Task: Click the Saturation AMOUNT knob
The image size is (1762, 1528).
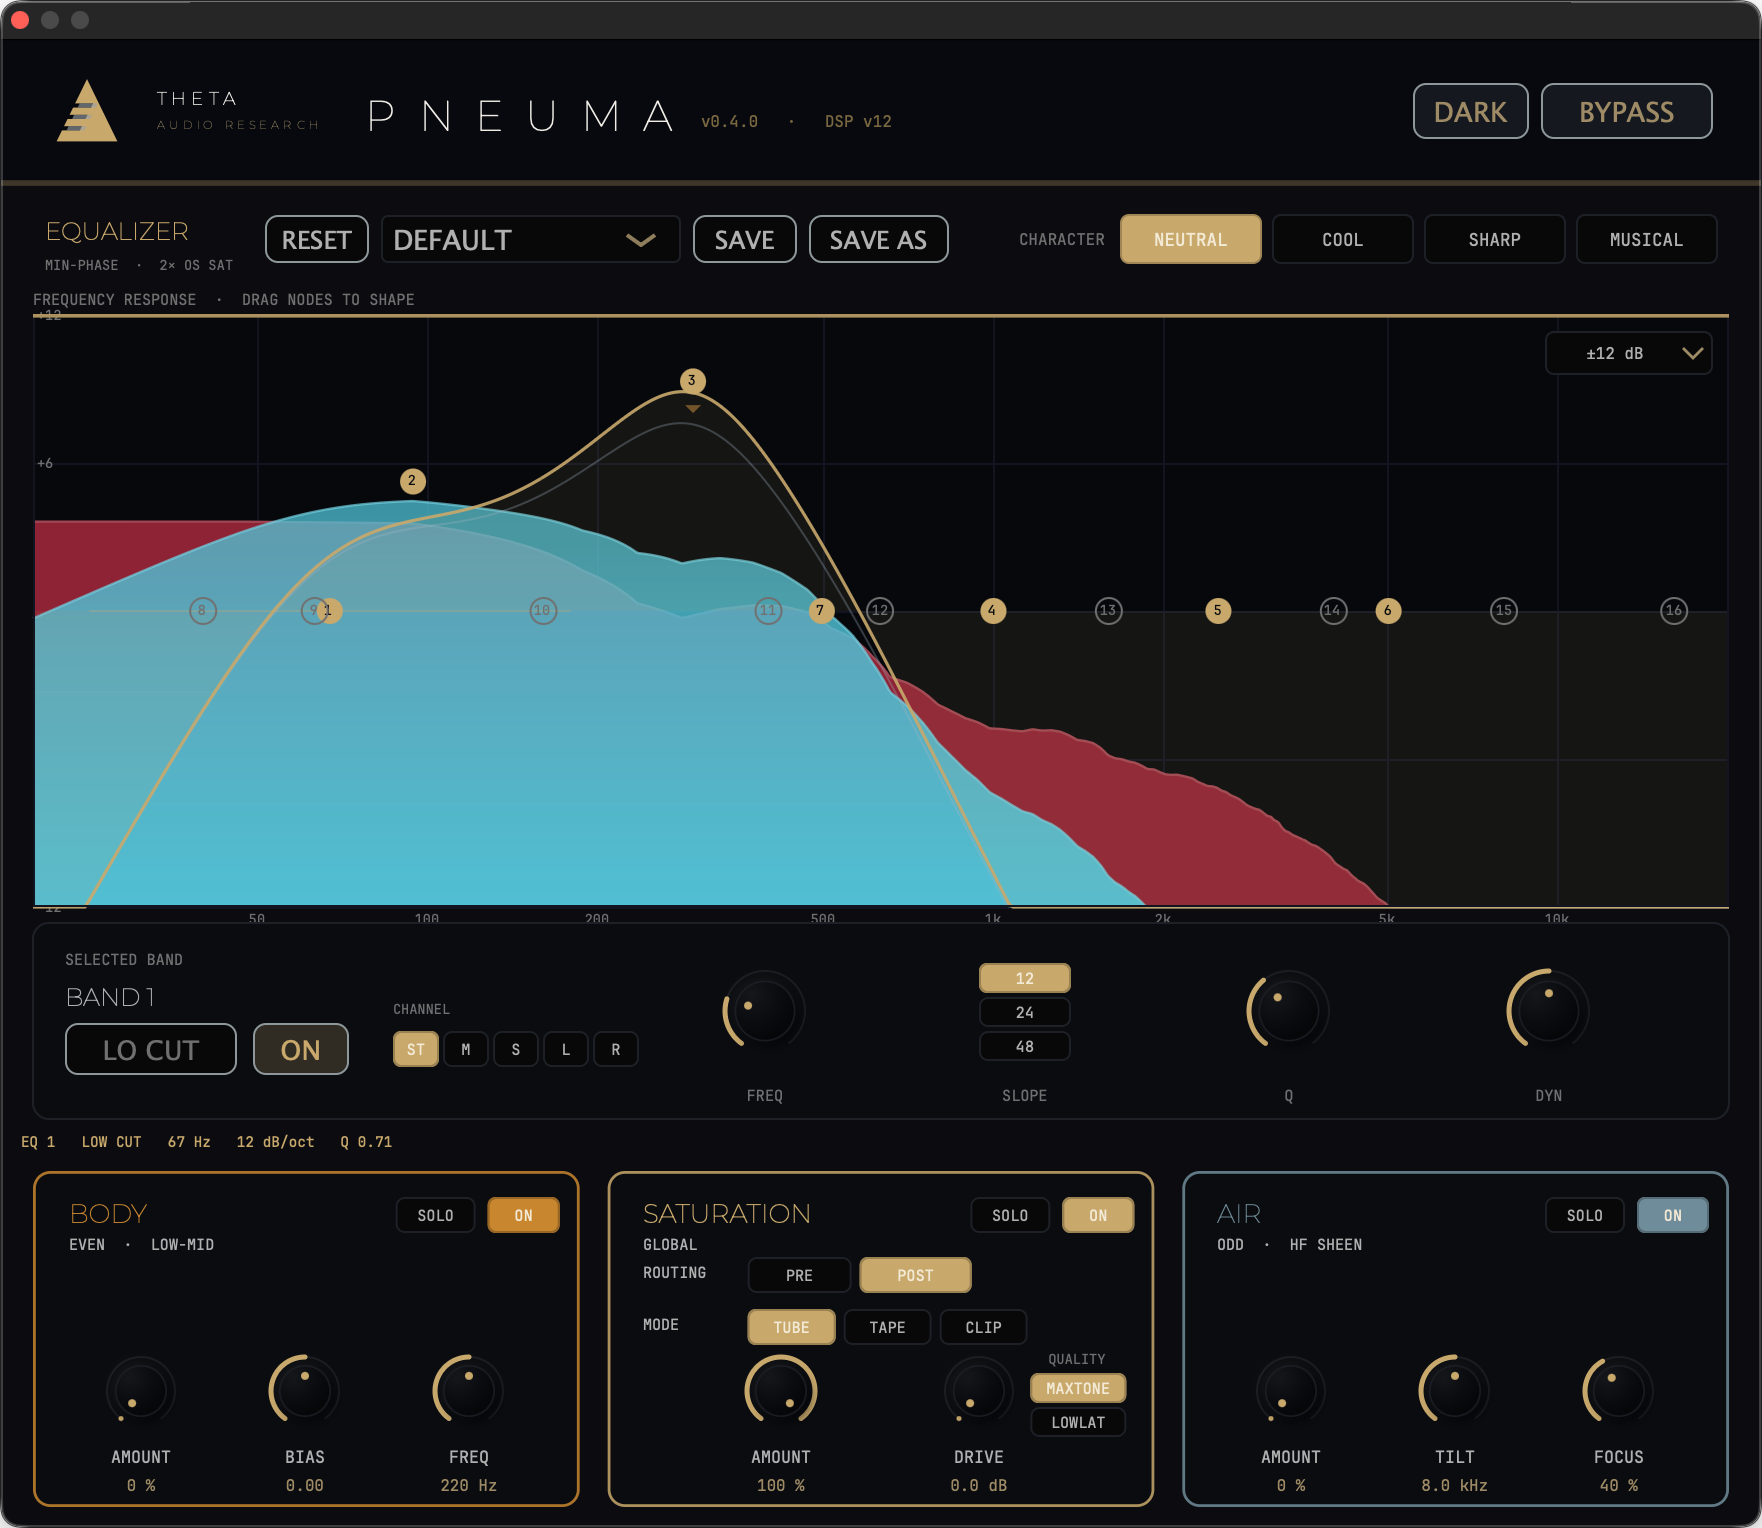Action: point(781,1391)
